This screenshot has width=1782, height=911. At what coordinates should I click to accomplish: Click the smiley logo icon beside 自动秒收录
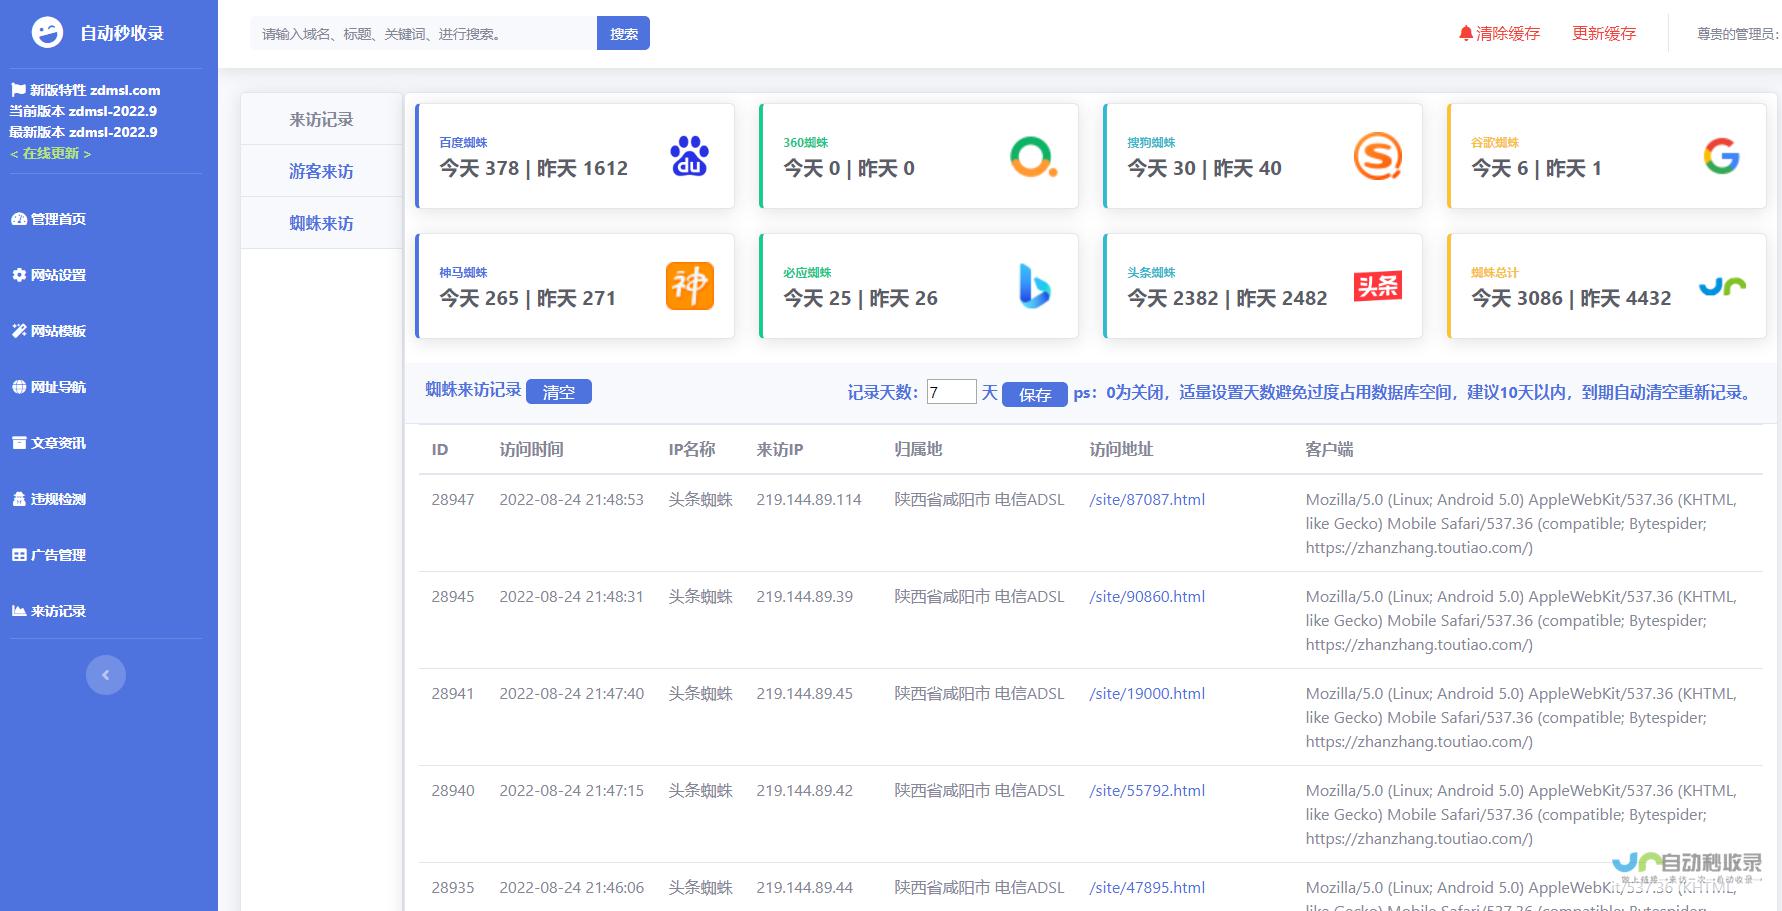point(47,33)
